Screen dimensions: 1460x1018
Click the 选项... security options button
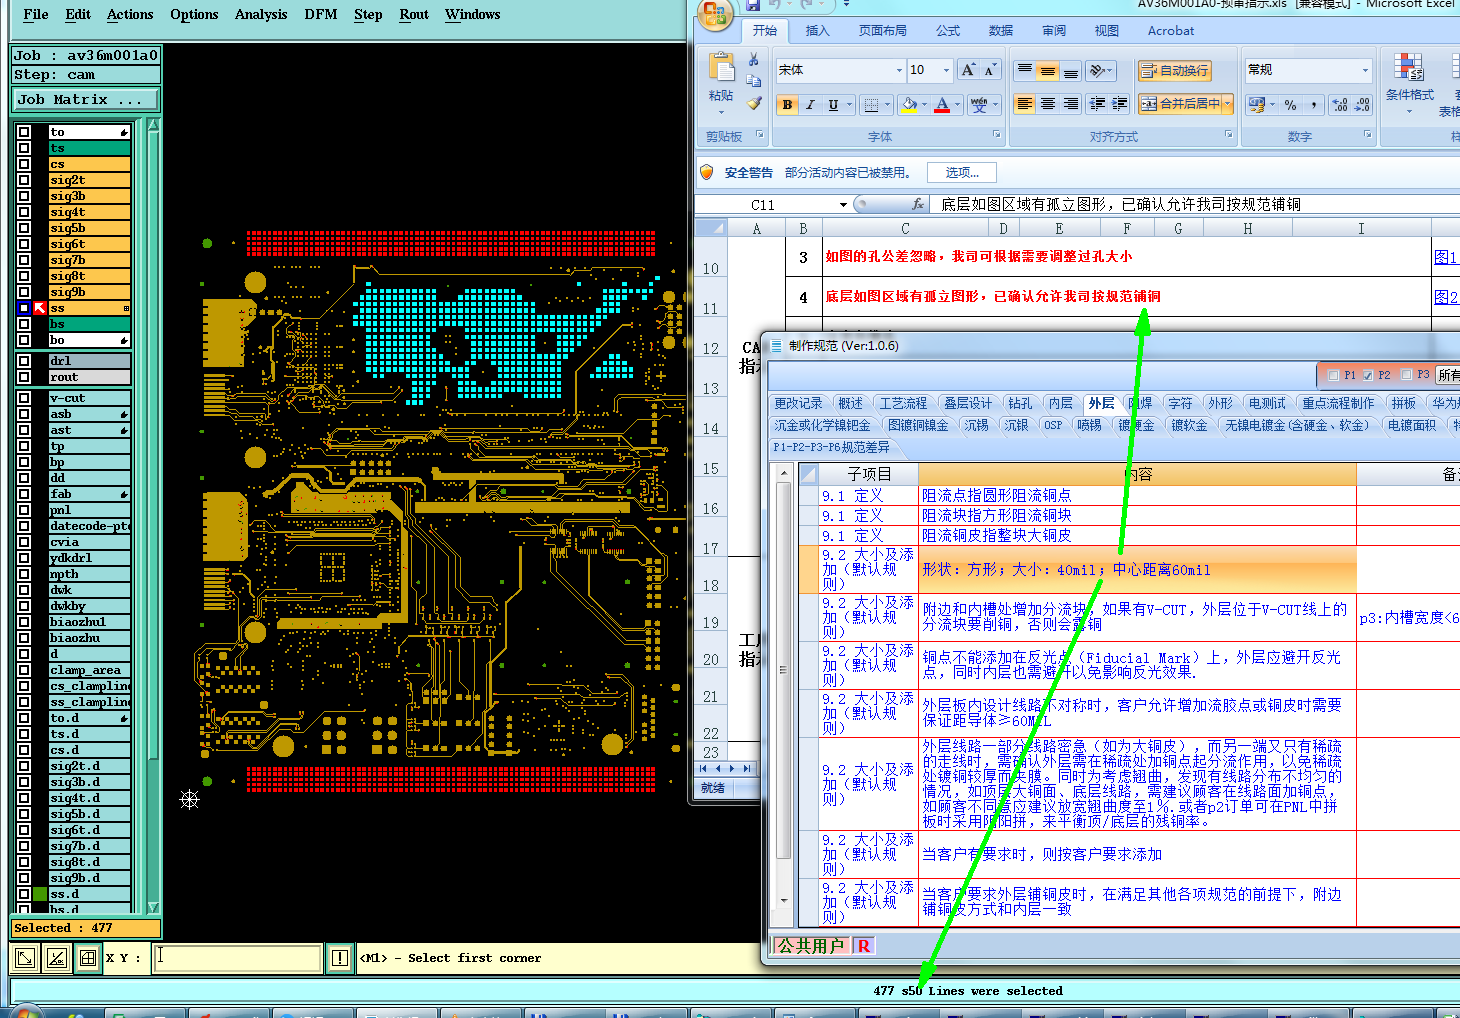pos(962,173)
